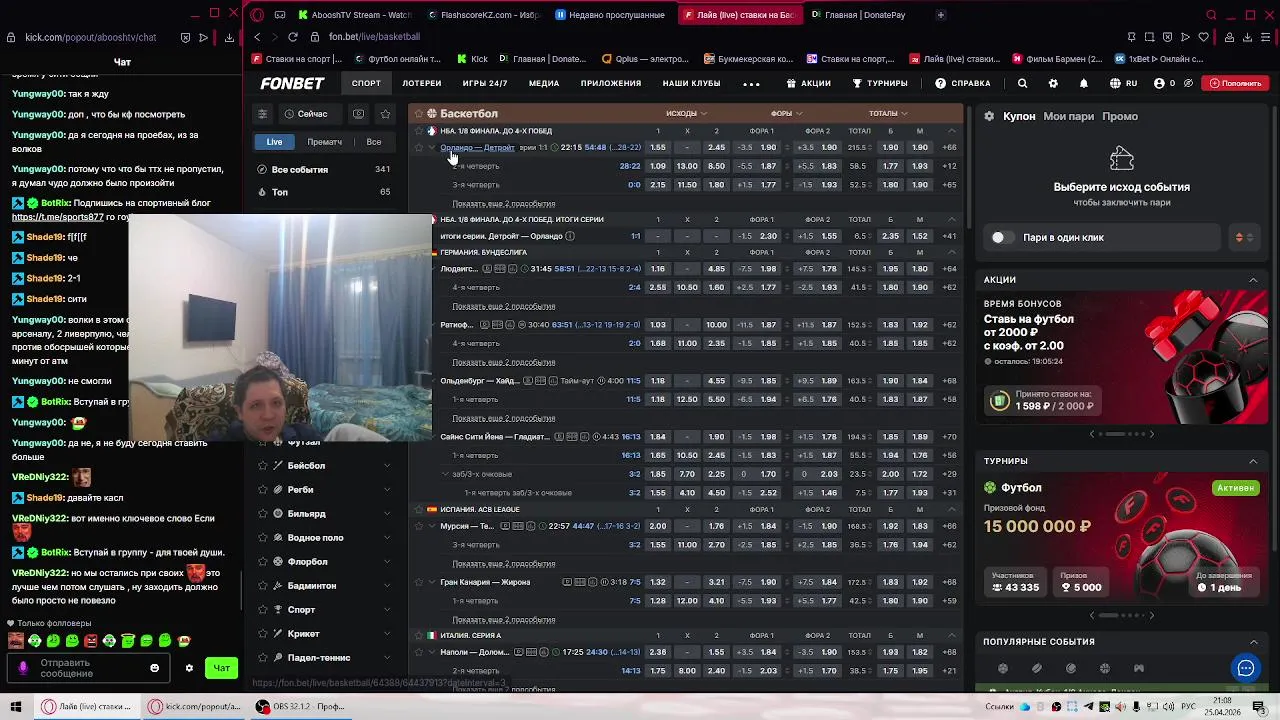The image size is (1280, 720).
Task: Open the Исходы column dropdown
Action: click(687, 114)
